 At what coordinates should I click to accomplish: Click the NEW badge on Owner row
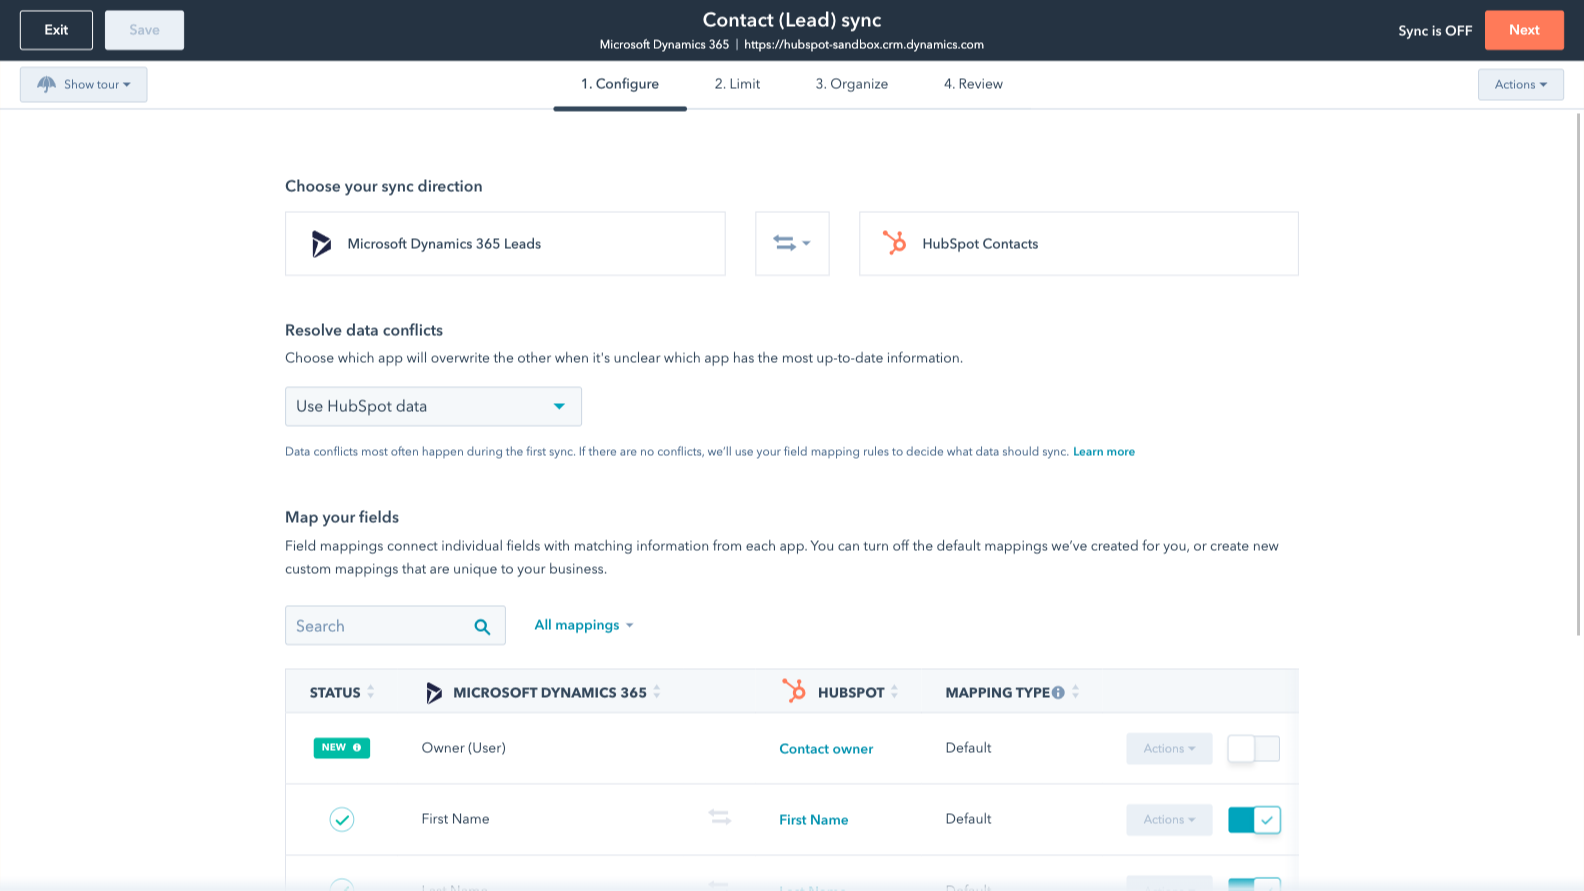(x=342, y=748)
